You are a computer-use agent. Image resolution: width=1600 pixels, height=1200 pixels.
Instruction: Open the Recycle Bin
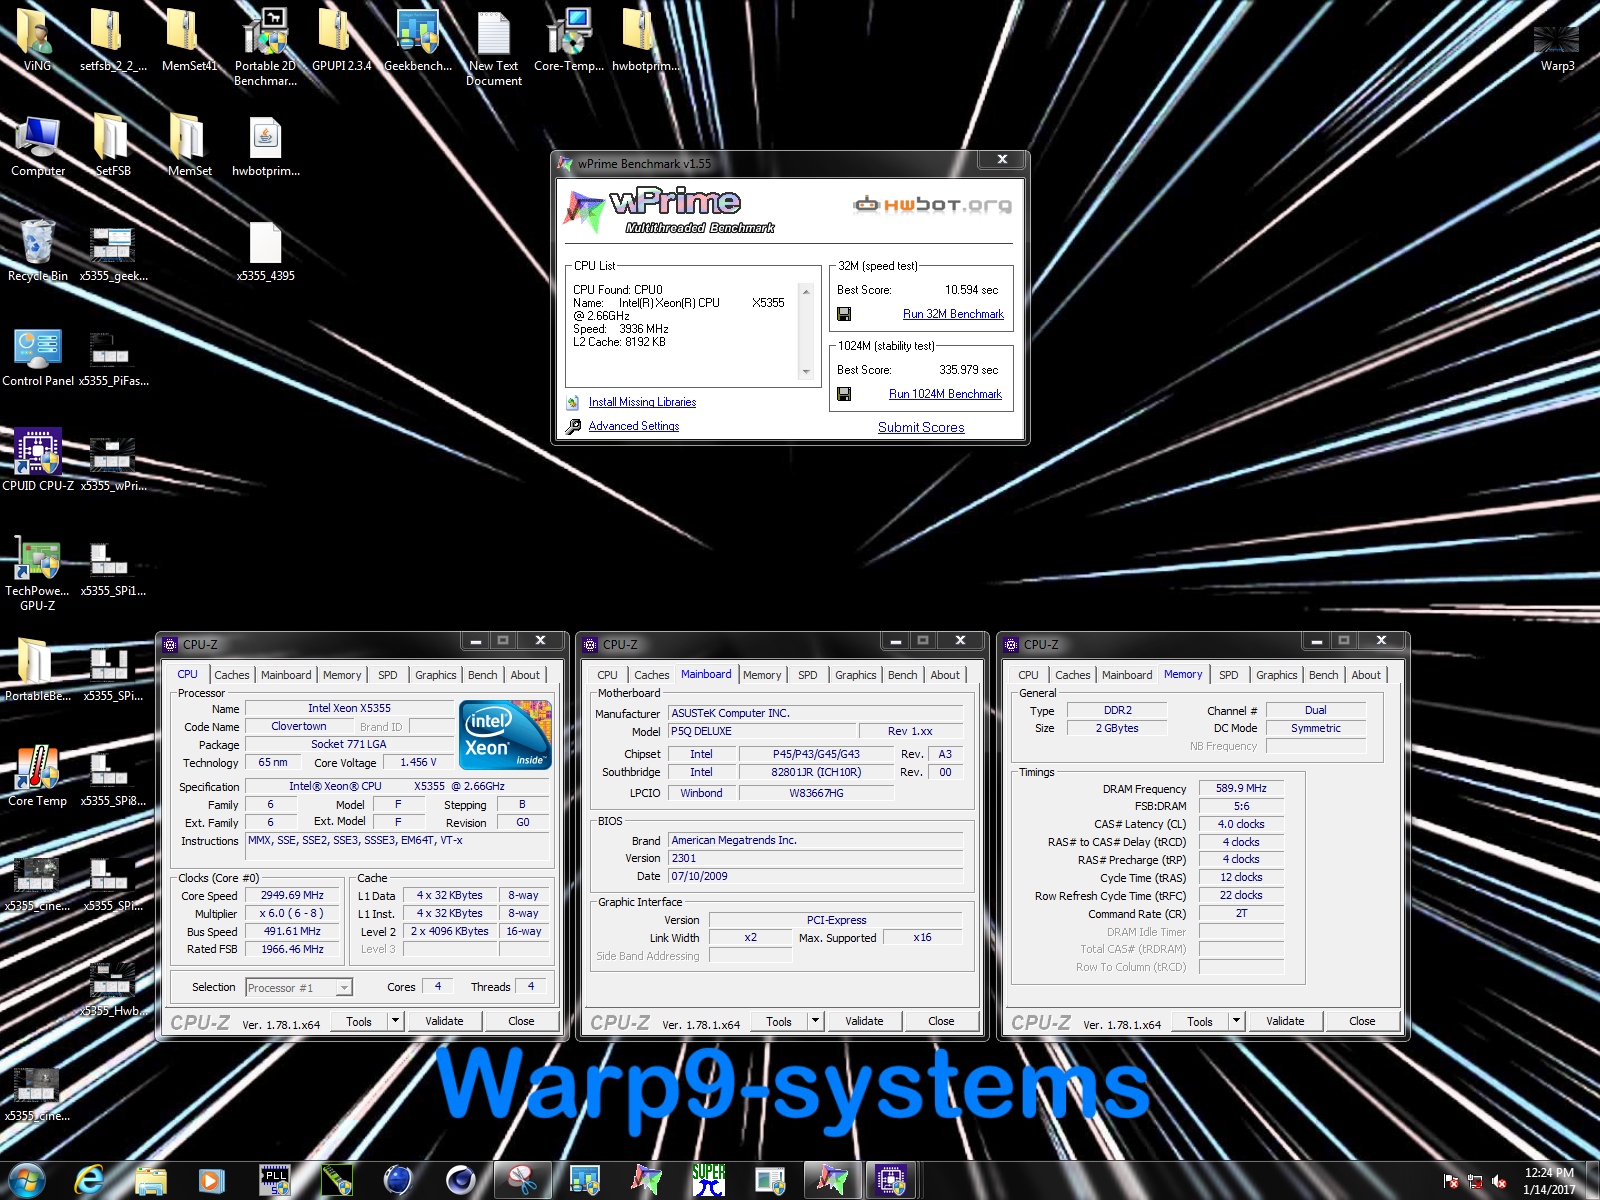click(x=38, y=250)
